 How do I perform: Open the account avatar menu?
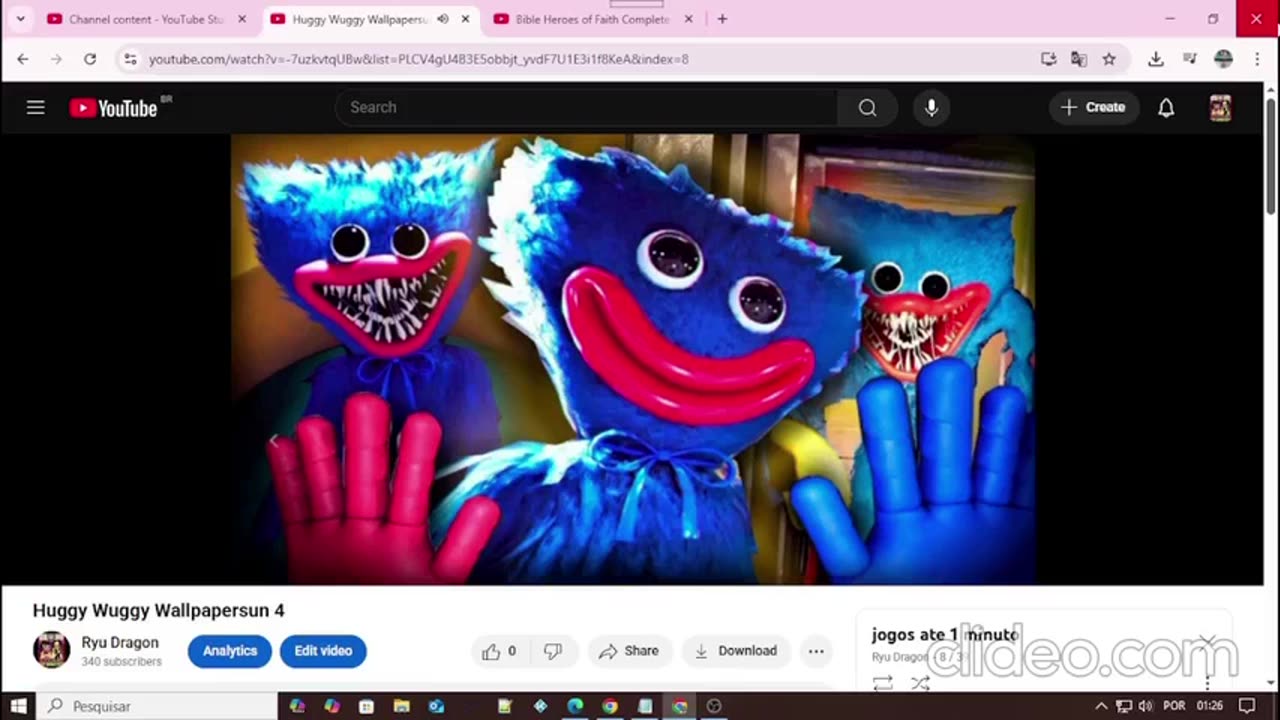tap(1220, 107)
